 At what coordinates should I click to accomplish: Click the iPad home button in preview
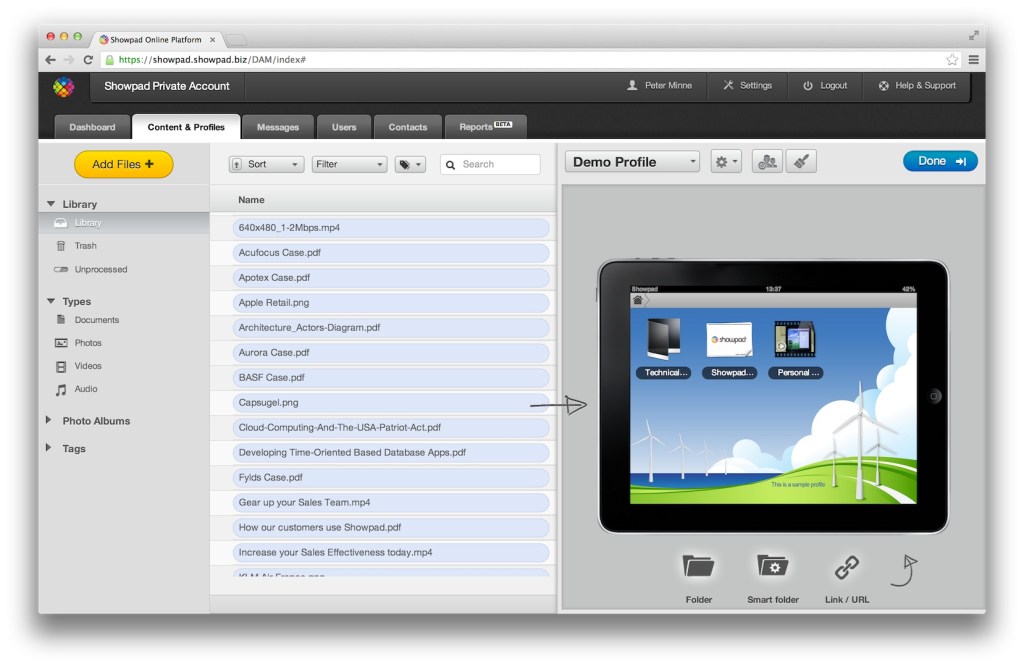(935, 396)
